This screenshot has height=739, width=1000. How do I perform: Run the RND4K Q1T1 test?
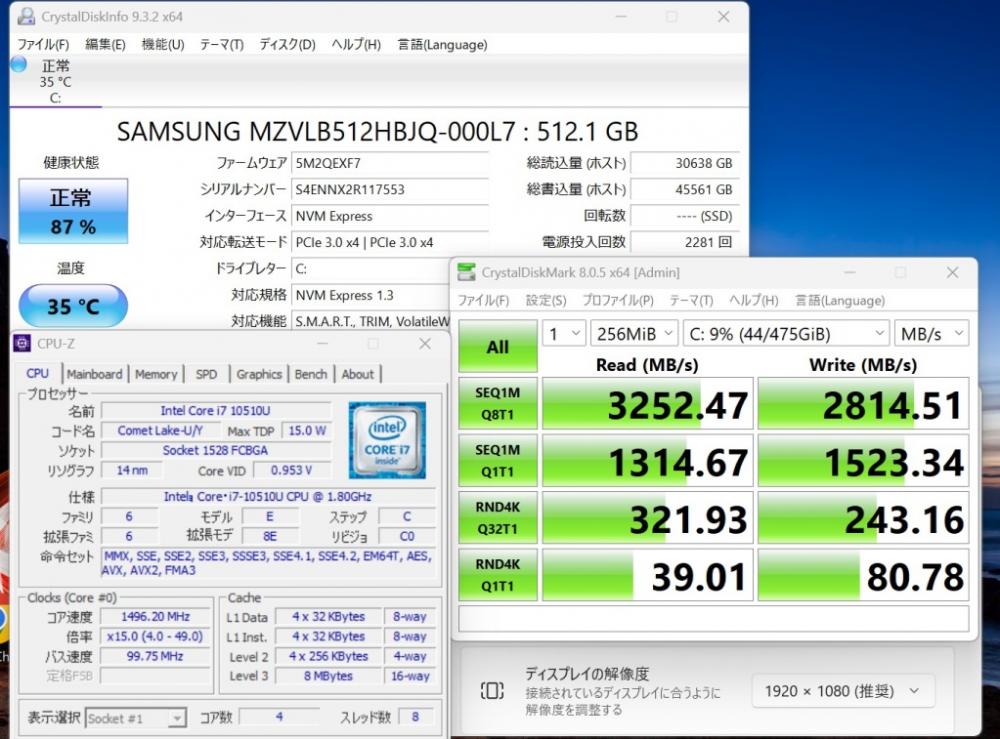tap(497, 575)
